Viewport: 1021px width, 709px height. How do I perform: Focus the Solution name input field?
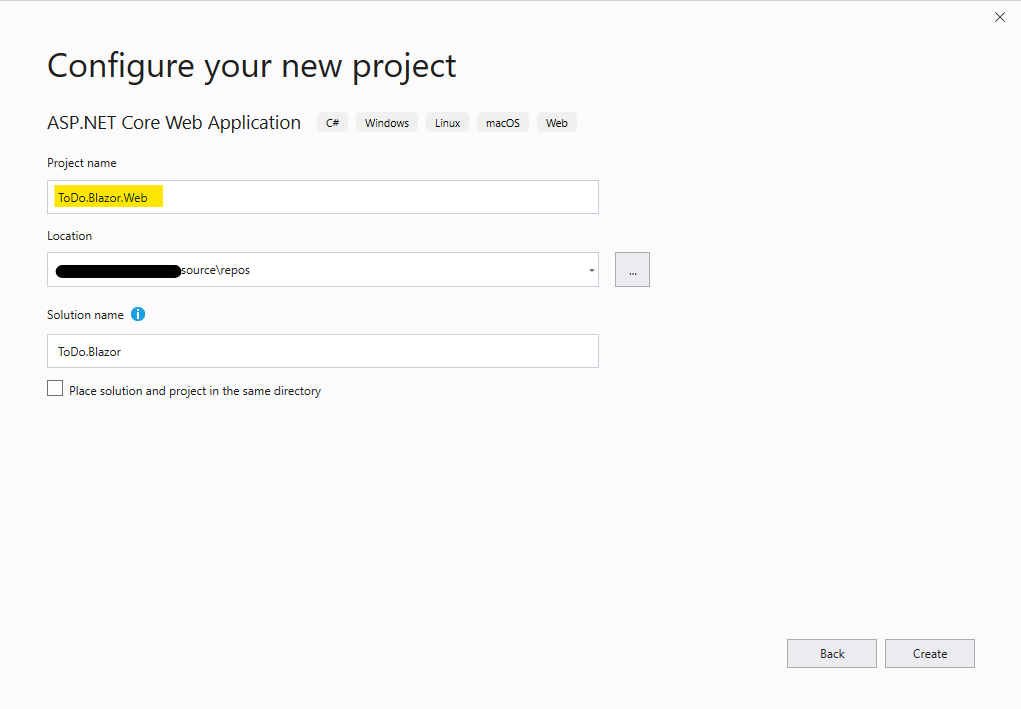click(323, 352)
